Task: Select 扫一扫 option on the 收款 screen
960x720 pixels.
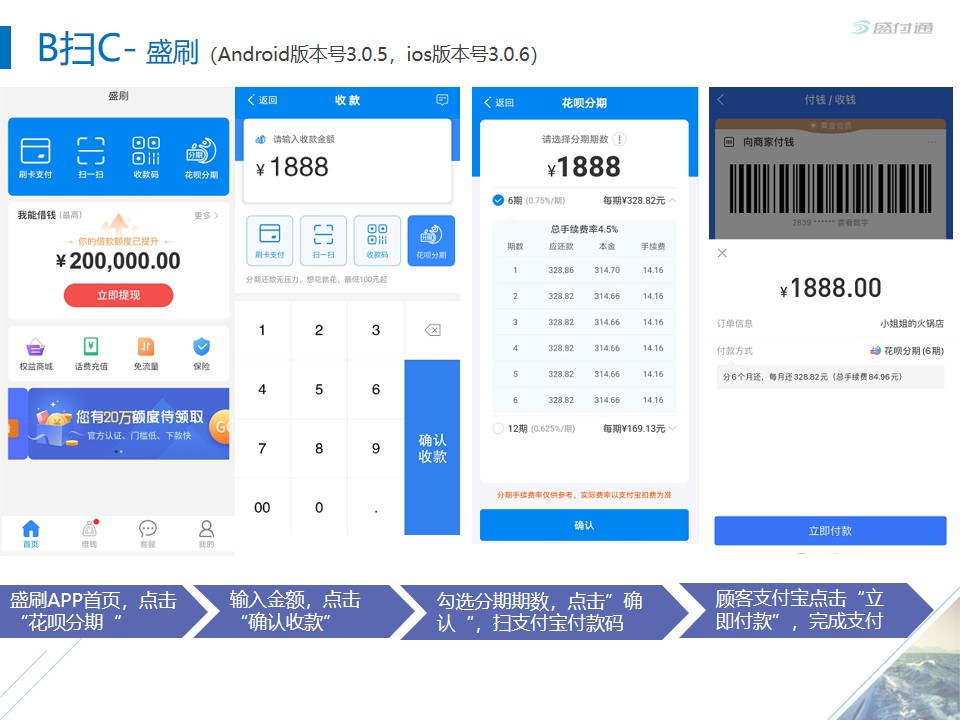Action: pos(323,241)
